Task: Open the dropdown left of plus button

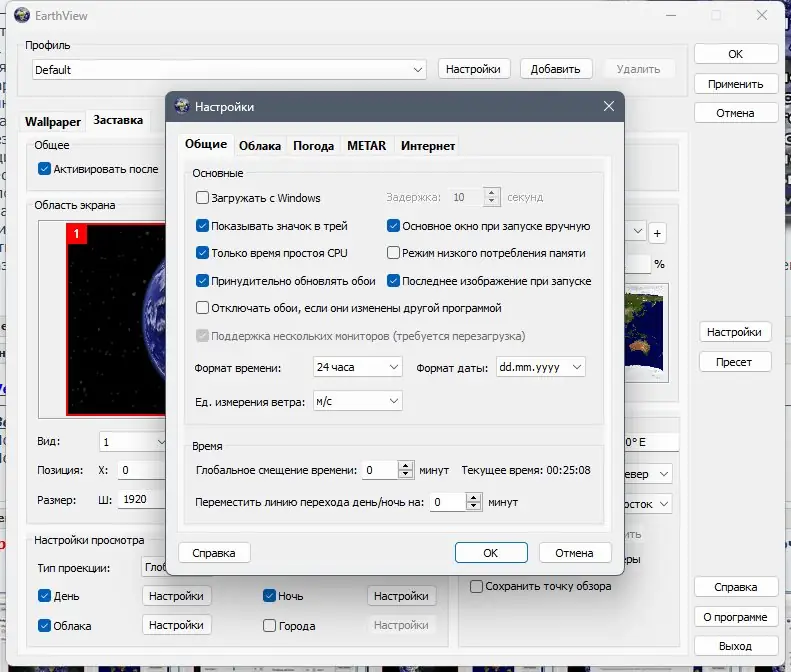Action: 635,232
